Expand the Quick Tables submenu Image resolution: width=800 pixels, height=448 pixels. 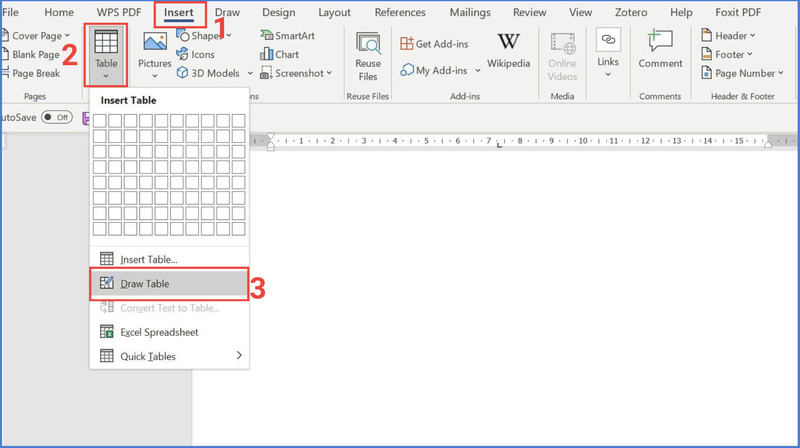[237, 356]
